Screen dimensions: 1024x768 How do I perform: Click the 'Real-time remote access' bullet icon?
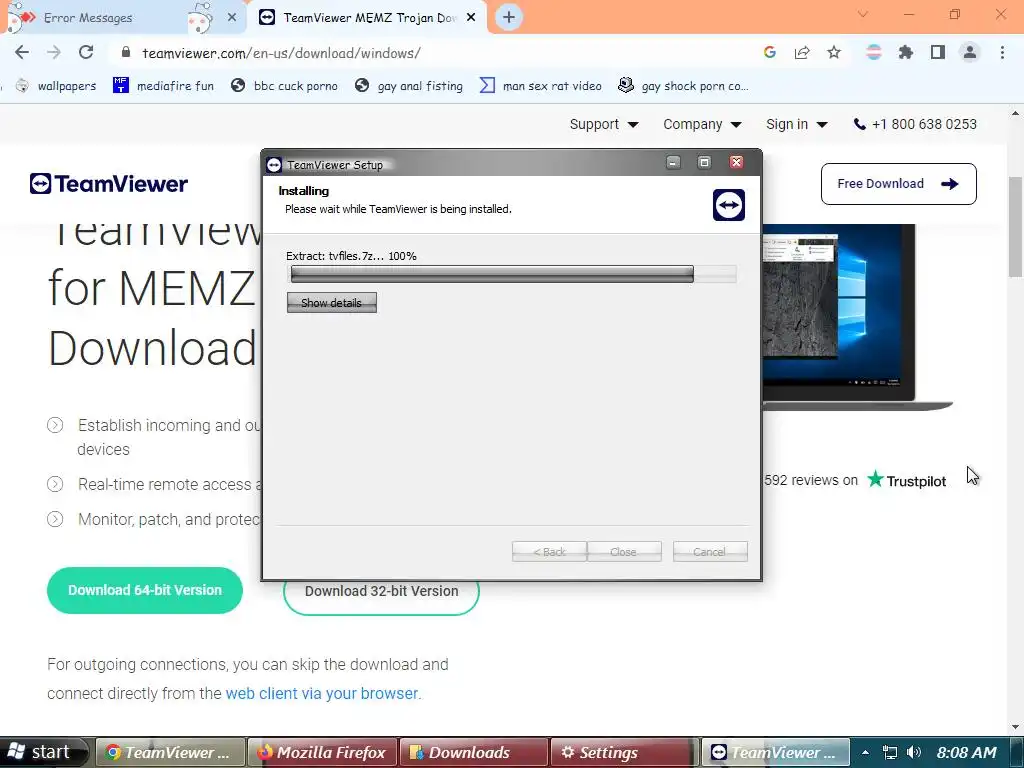[55, 484]
